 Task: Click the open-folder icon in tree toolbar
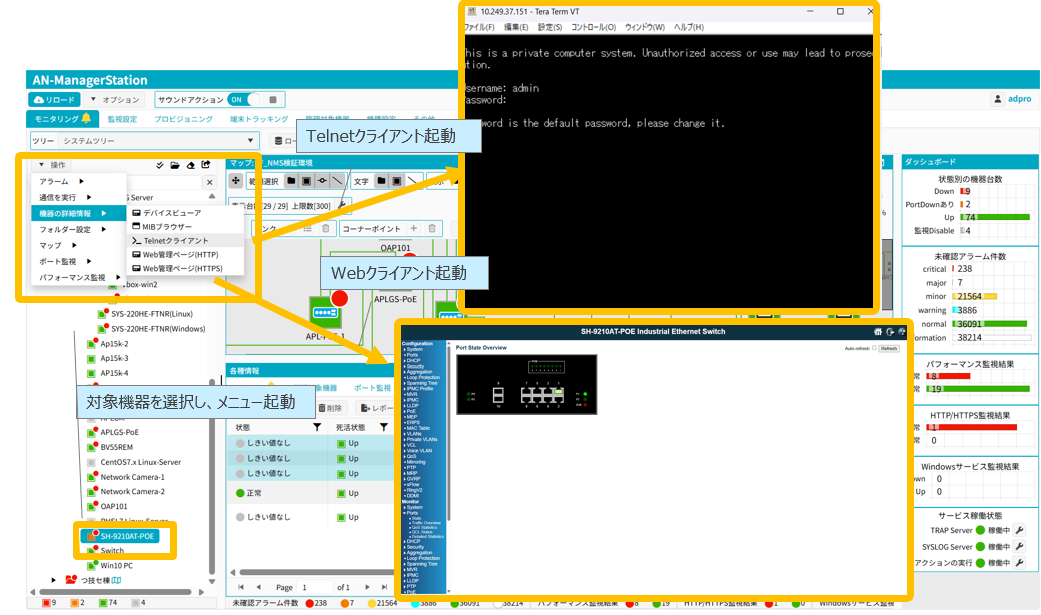pyautogui.click(x=175, y=165)
